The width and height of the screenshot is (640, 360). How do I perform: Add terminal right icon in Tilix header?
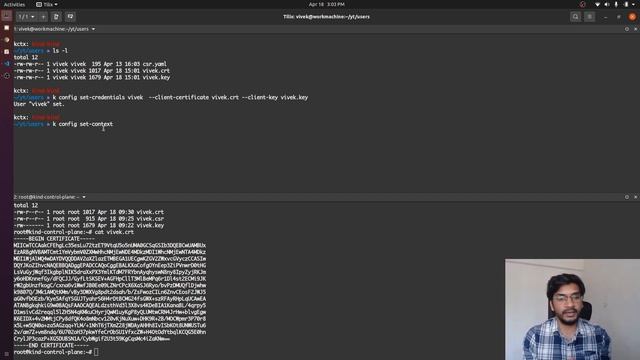click(x=56, y=17)
